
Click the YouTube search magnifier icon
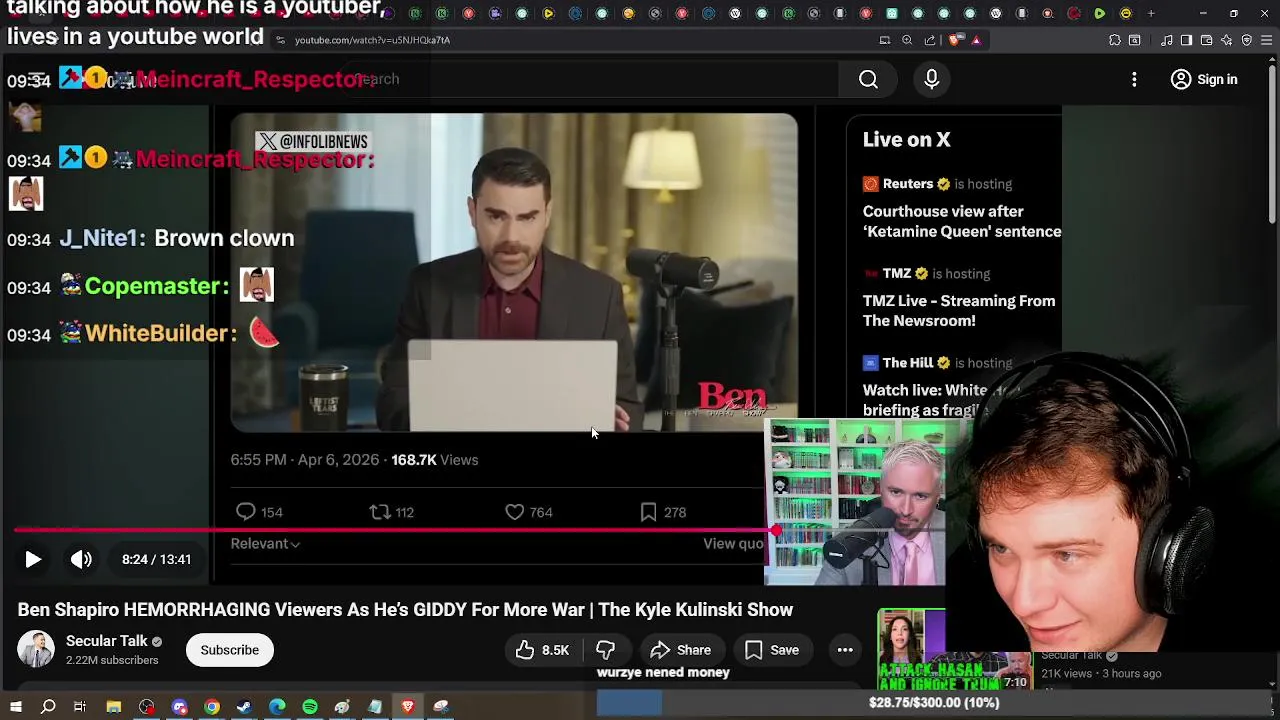[868, 79]
